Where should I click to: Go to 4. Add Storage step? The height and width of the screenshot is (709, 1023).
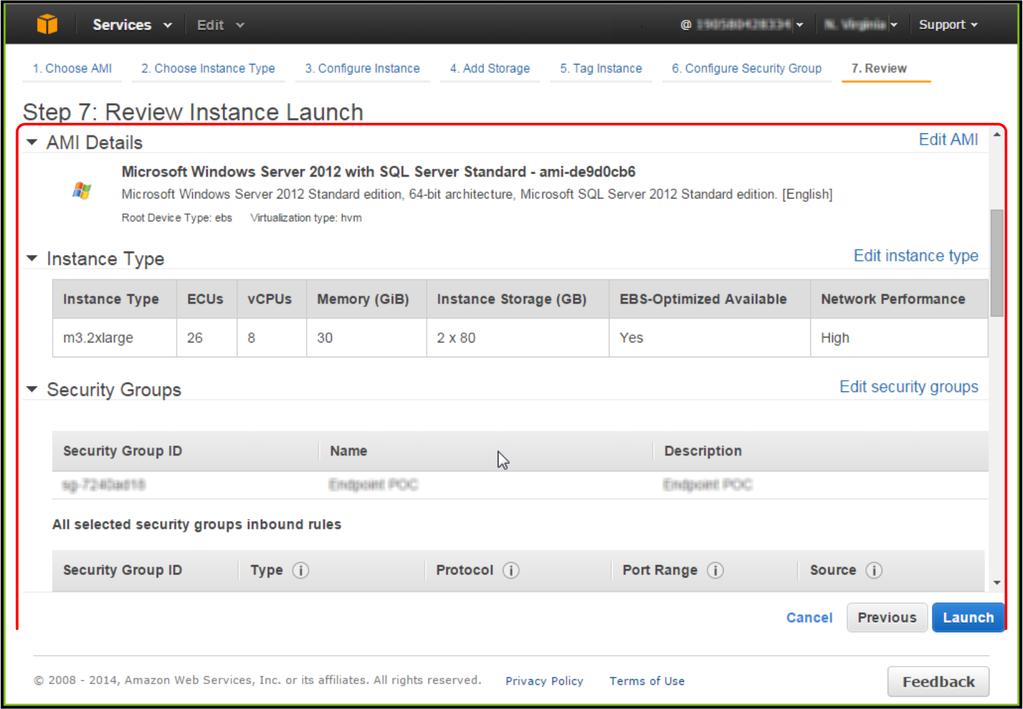489,68
